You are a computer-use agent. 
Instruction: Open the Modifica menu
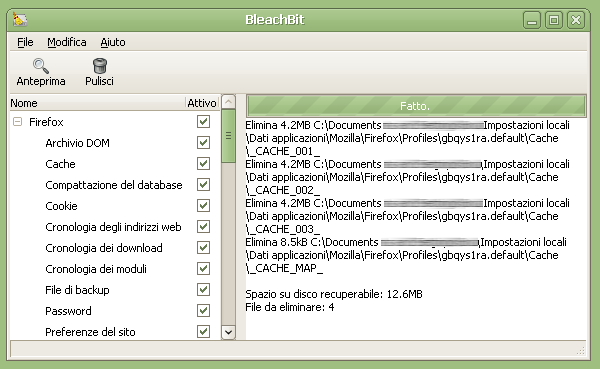[x=67, y=42]
